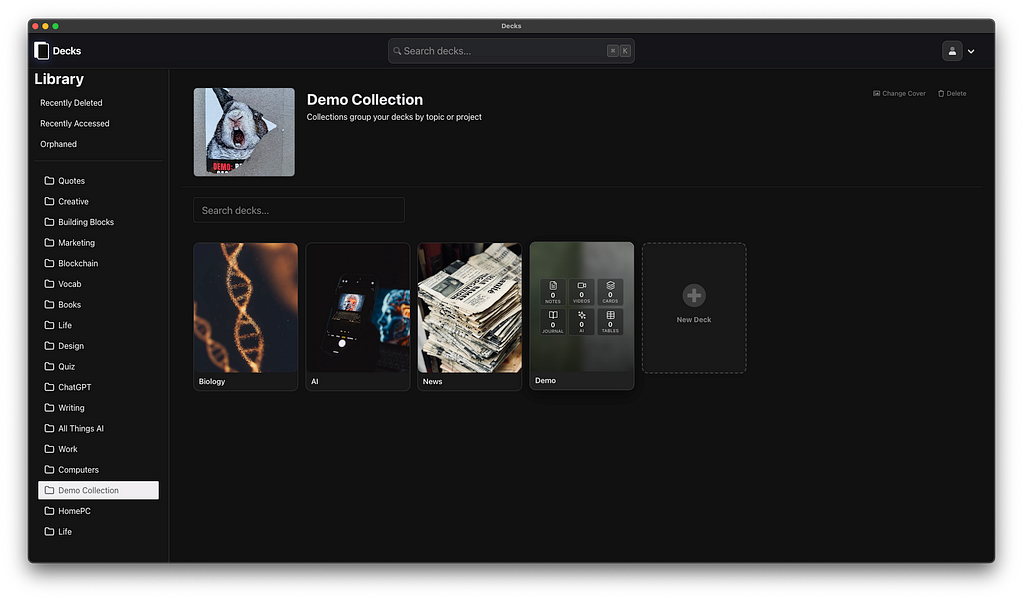Viewport: 1023px width, 600px height.
Task: Click the magnifier icon in top search
Action: point(397,51)
